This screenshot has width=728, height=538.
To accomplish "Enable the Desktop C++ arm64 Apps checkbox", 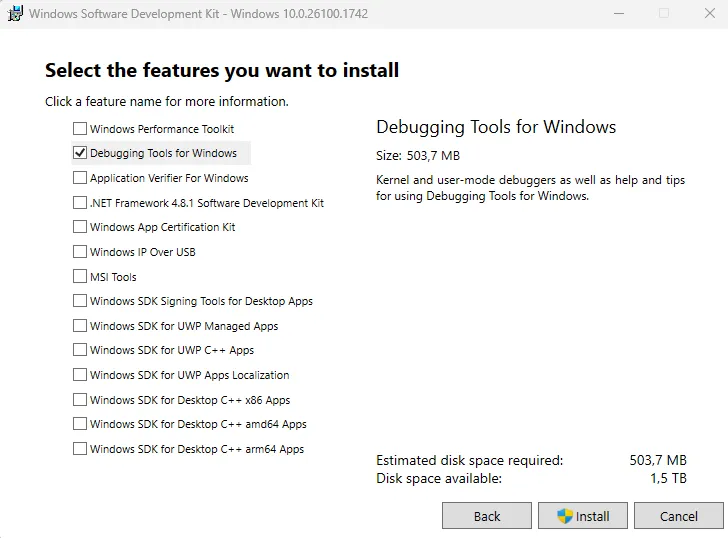I will pos(80,449).
